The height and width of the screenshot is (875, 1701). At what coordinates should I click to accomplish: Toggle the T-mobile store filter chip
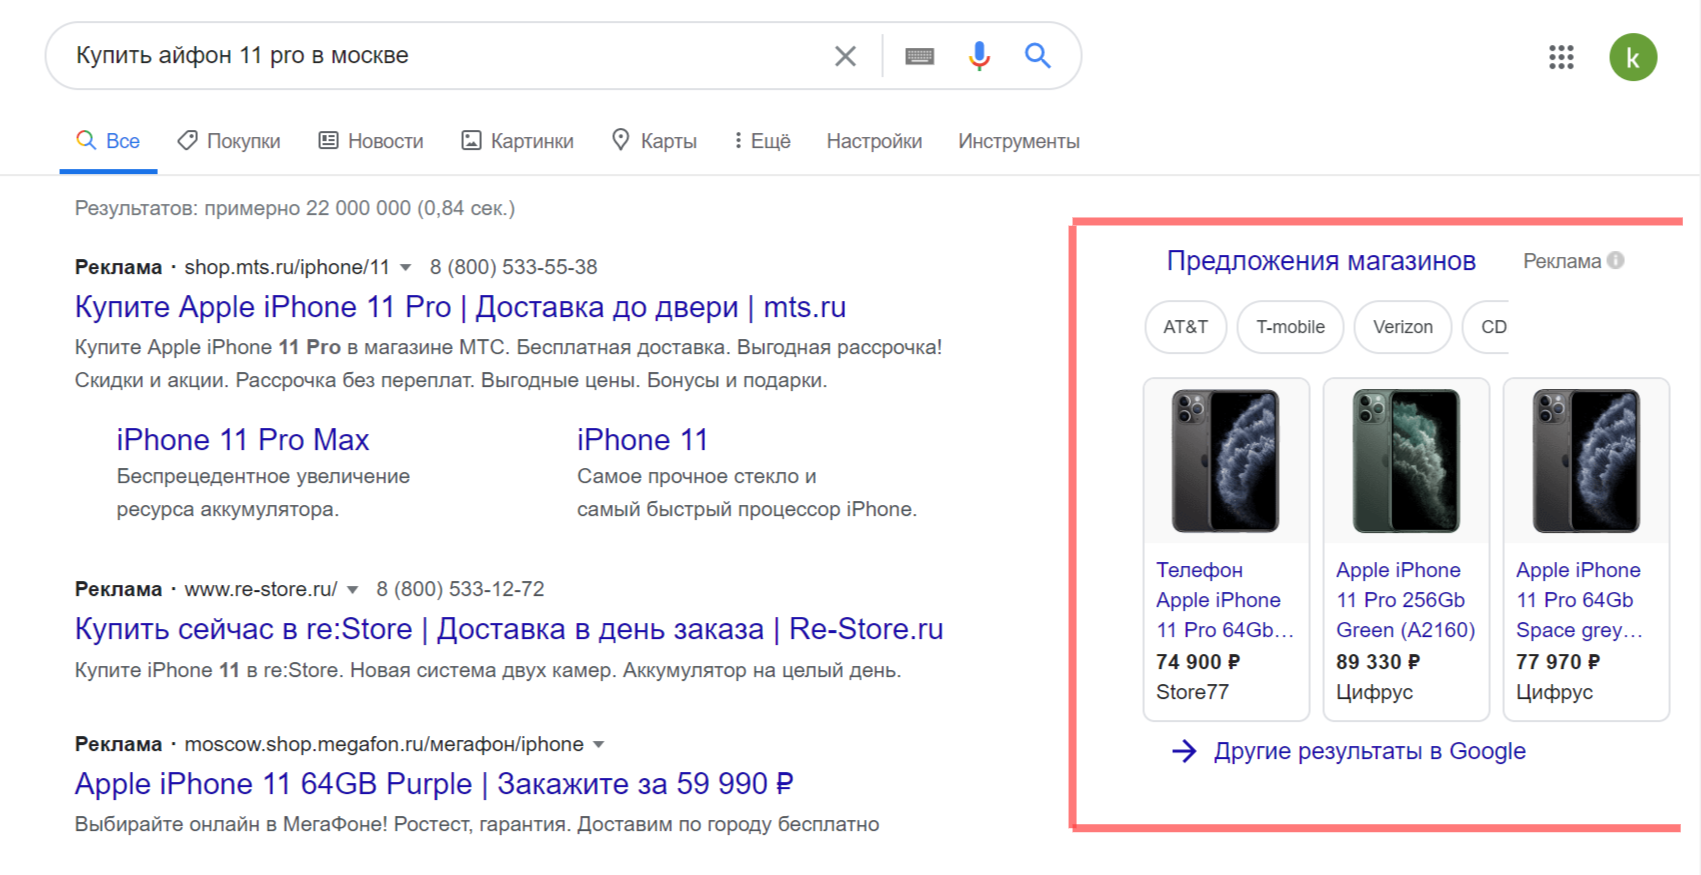click(x=1290, y=327)
